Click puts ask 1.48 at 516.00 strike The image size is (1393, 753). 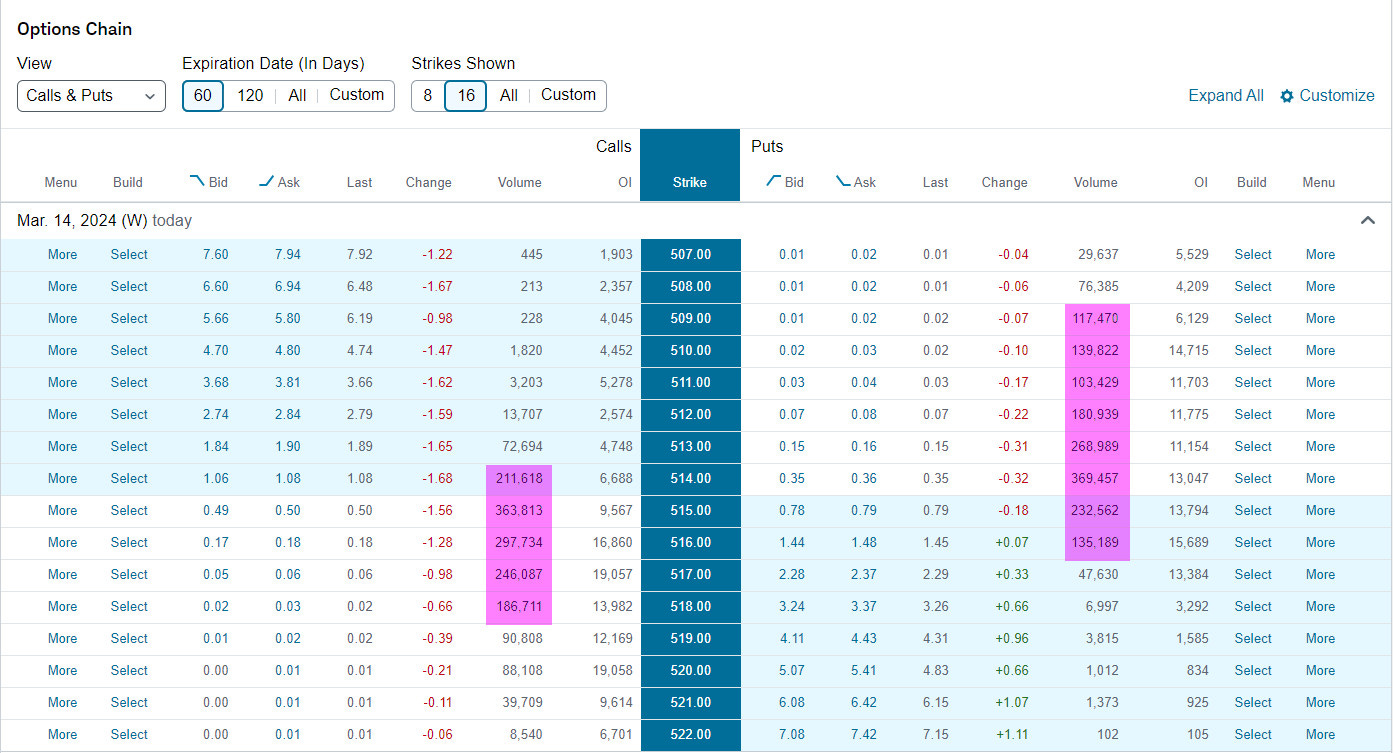[864, 543]
